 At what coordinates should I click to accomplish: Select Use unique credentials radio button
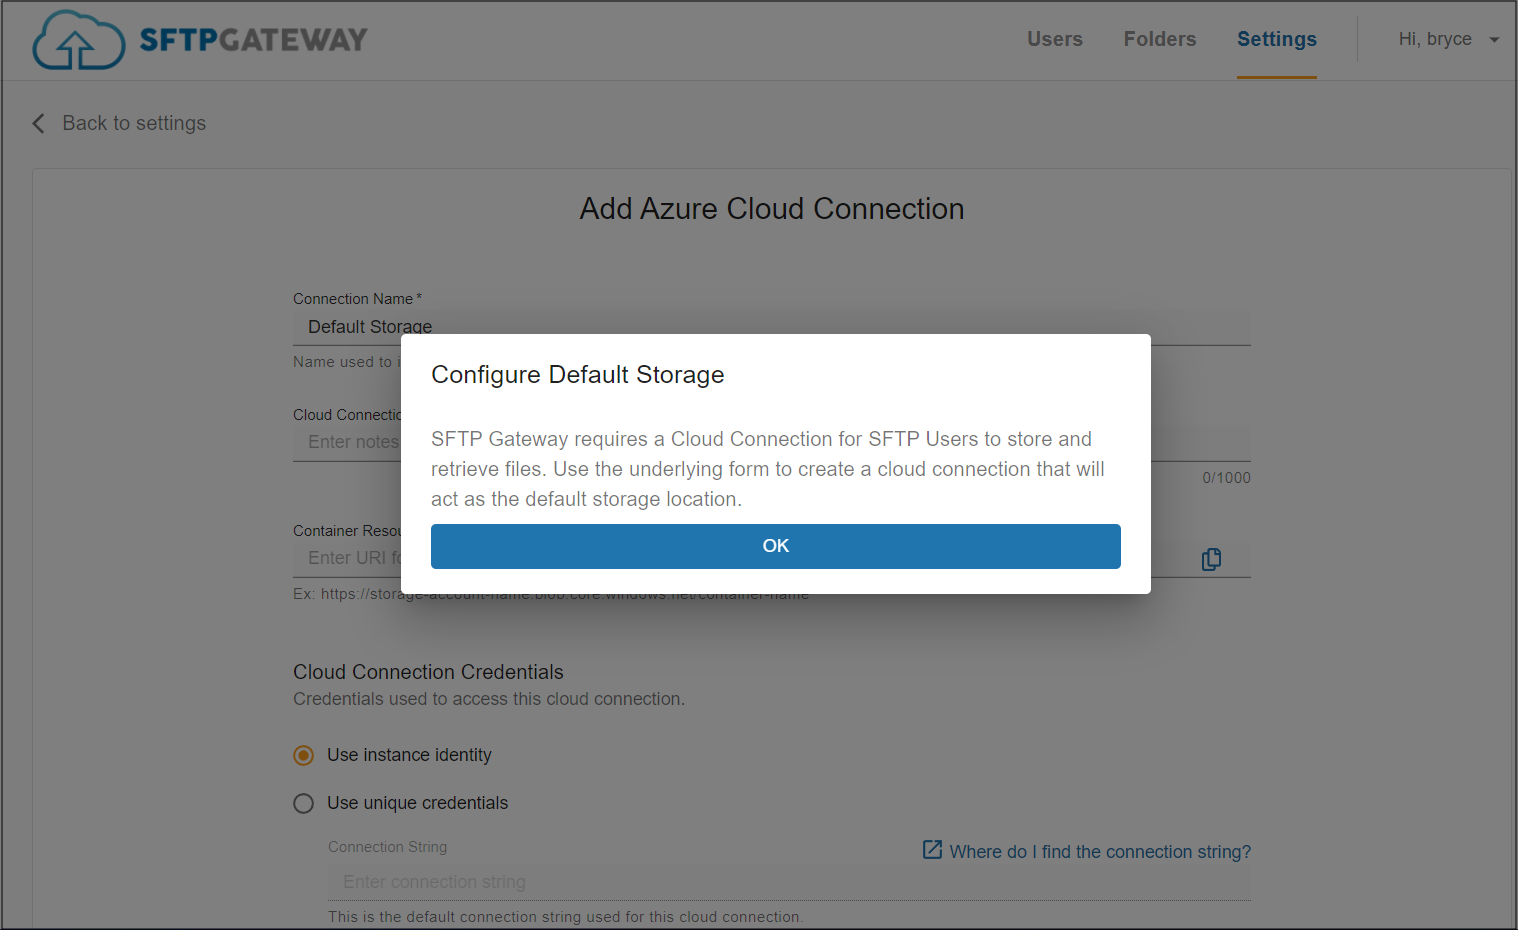[303, 803]
